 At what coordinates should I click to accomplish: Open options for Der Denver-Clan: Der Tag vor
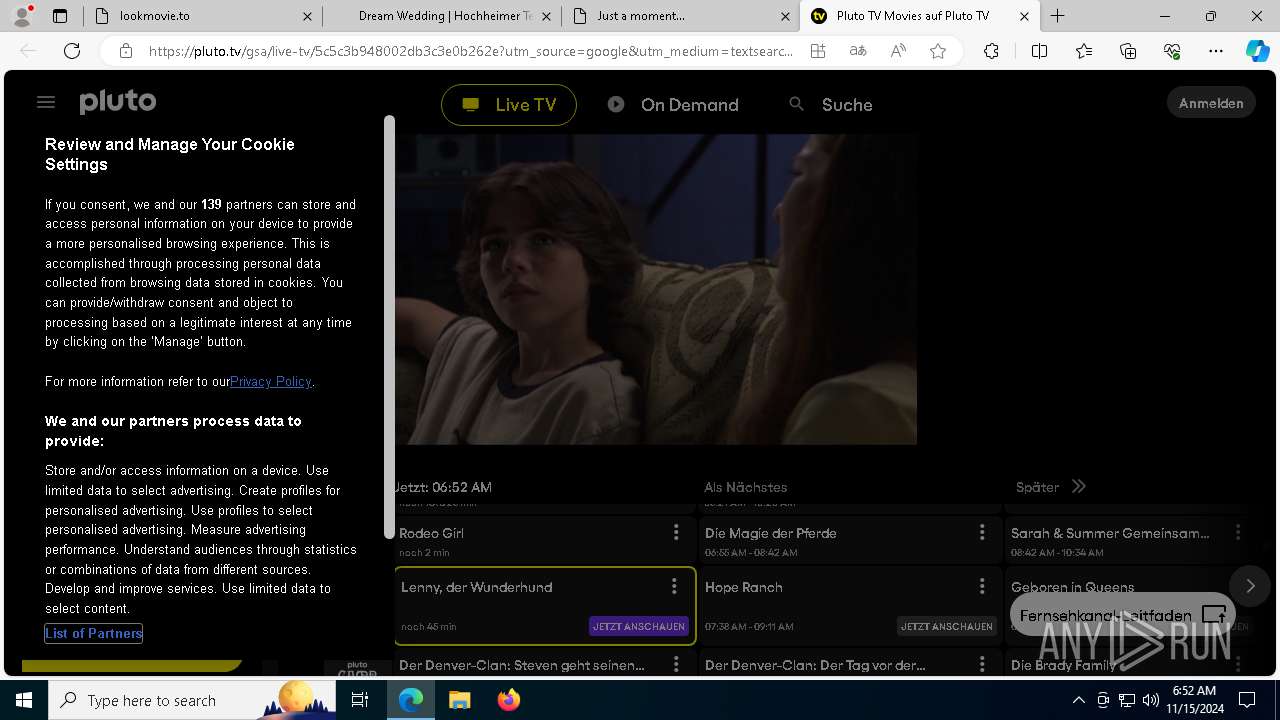coord(982,664)
